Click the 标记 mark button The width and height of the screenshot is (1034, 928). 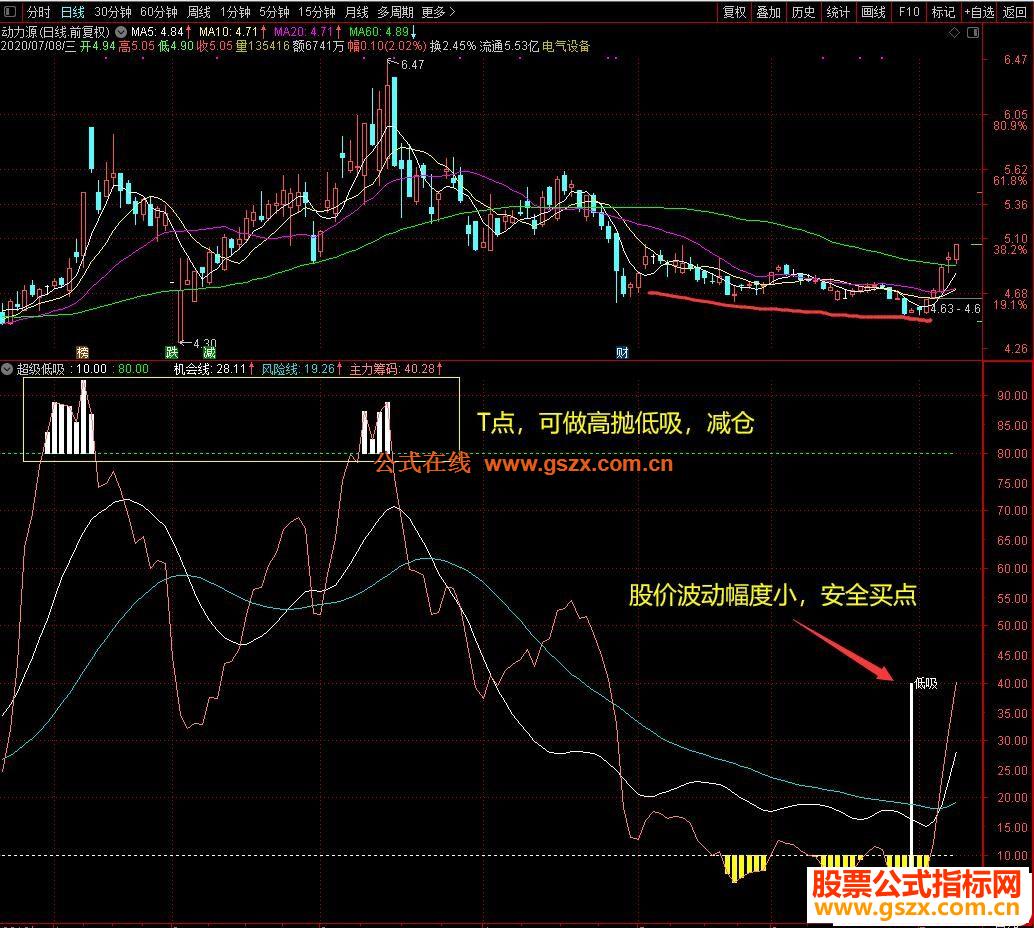[943, 12]
